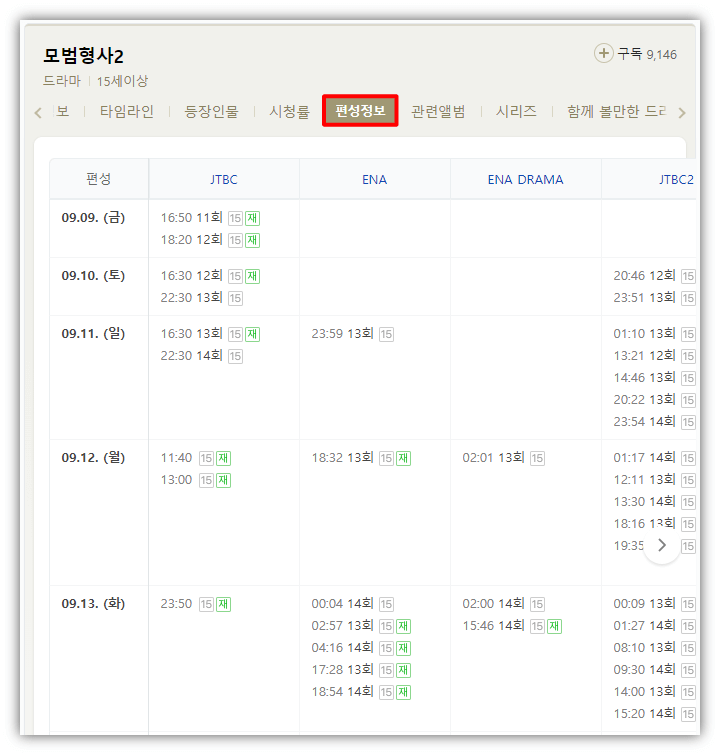Open the 타임라인 tab
The image size is (720, 755).
click(127, 111)
